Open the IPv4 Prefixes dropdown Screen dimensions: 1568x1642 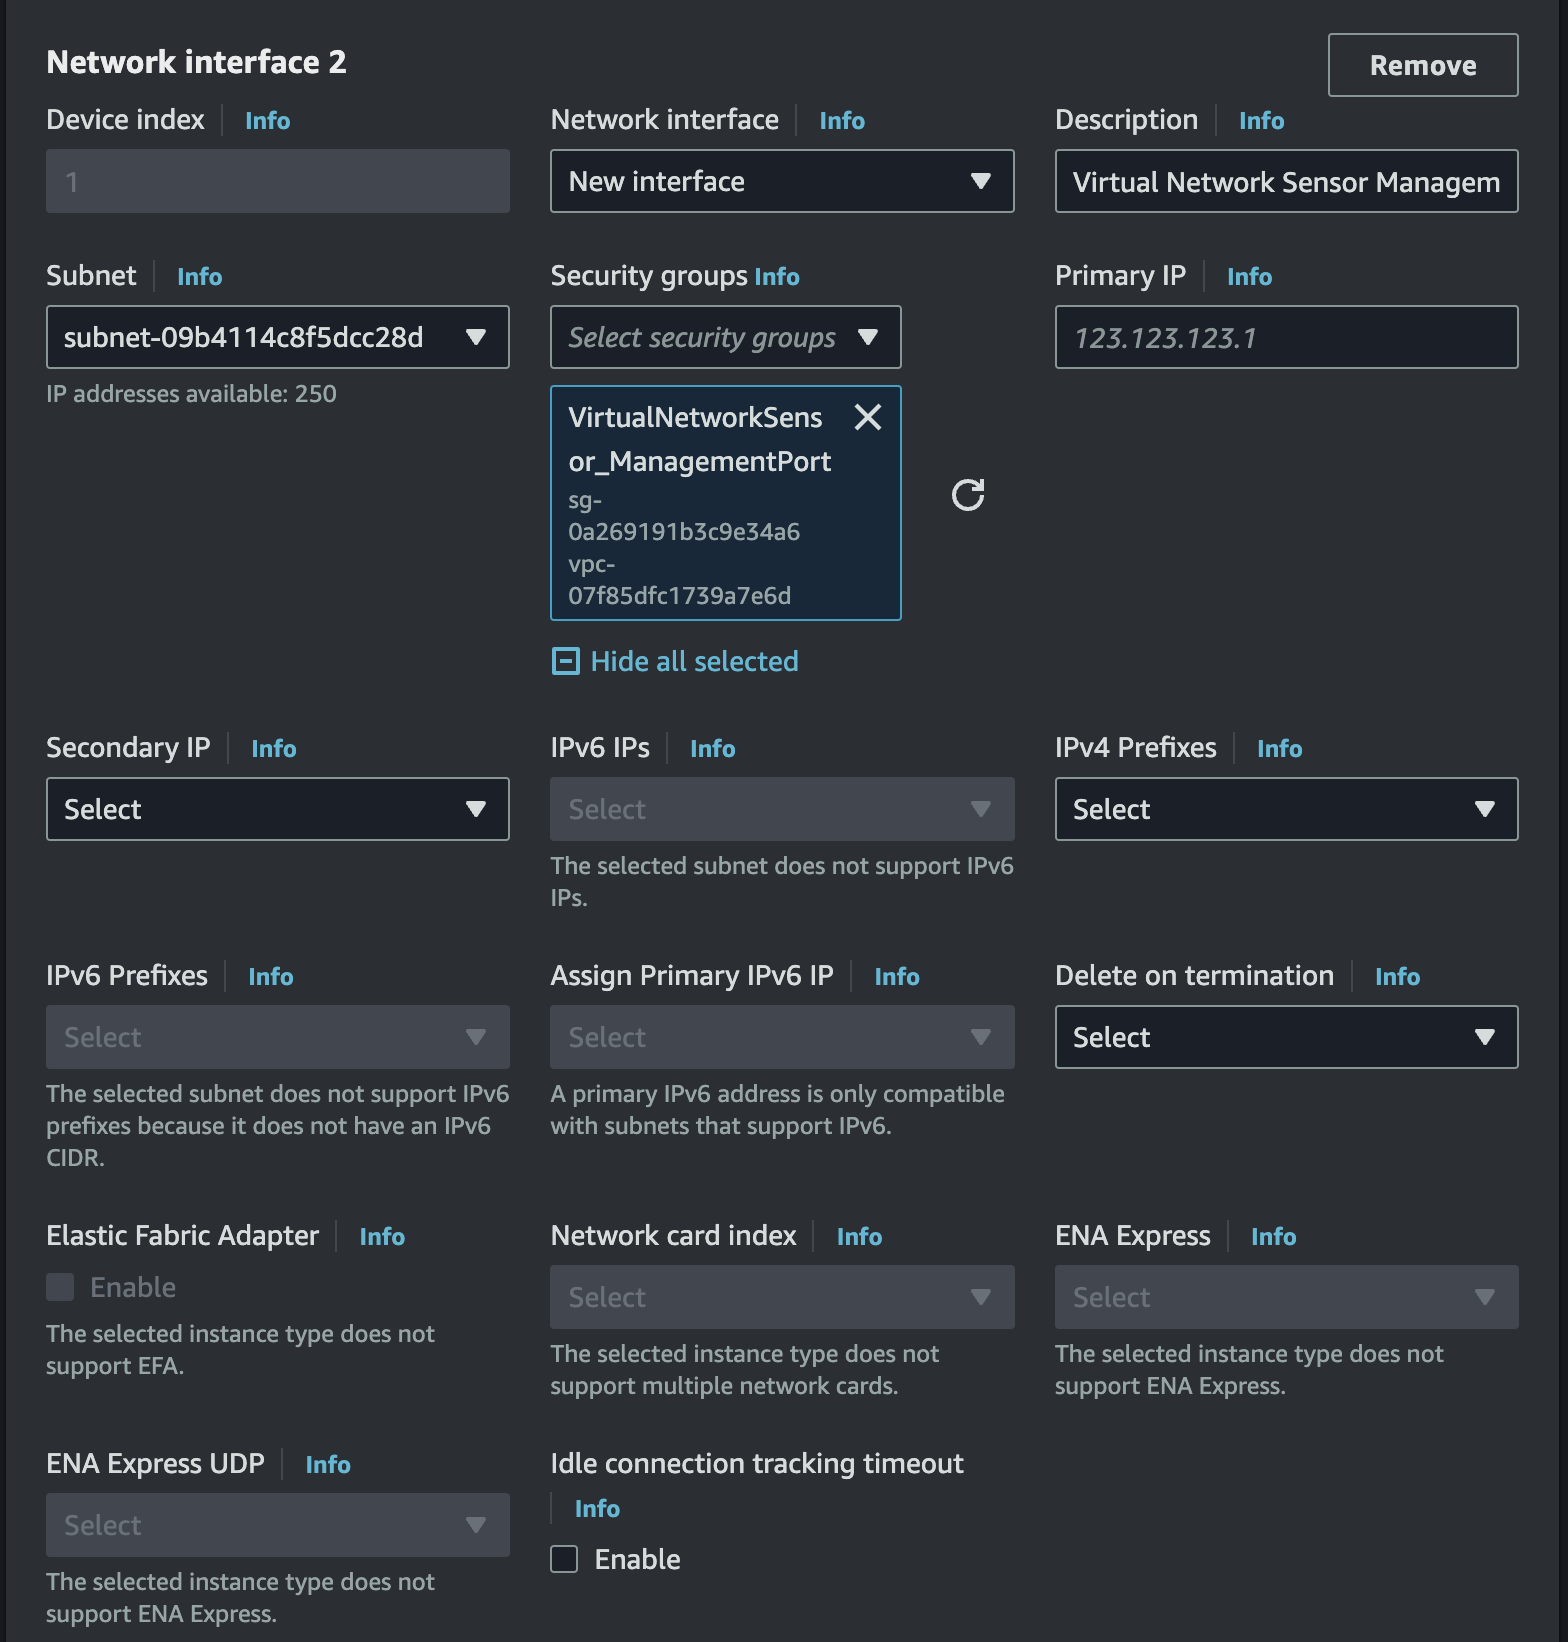tap(1287, 809)
